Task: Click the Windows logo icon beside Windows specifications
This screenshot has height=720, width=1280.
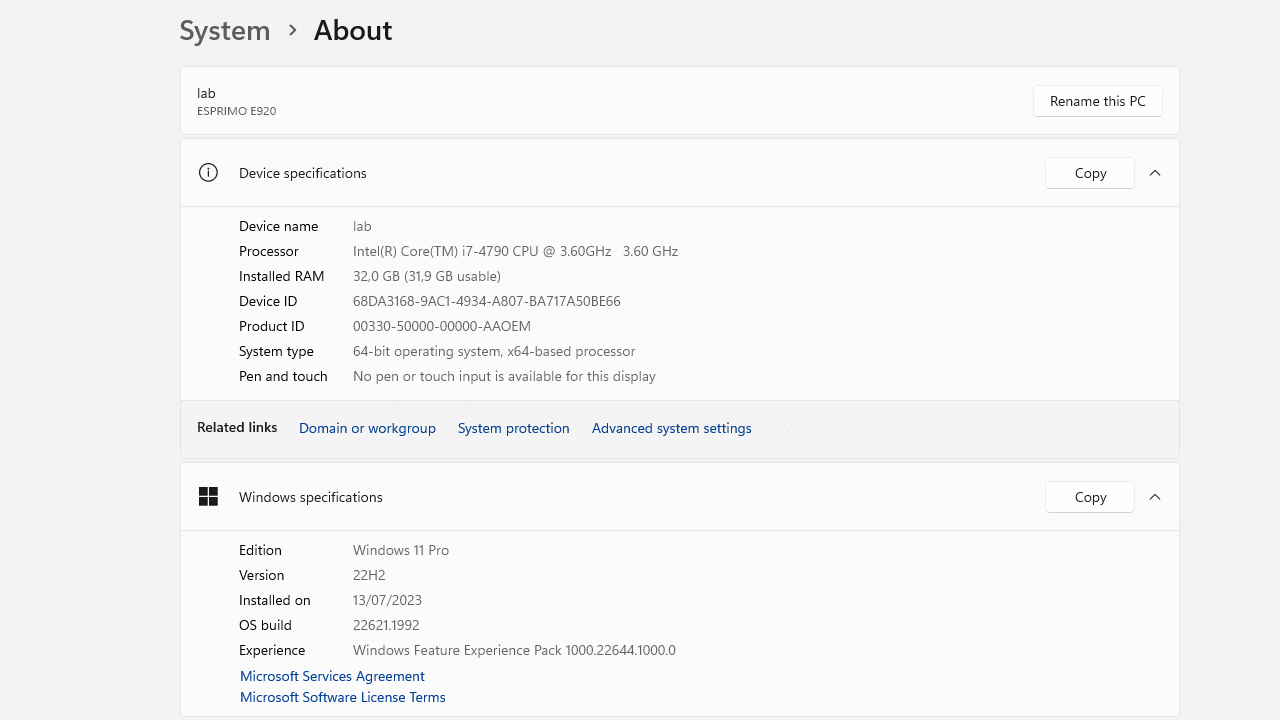Action: coord(208,497)
